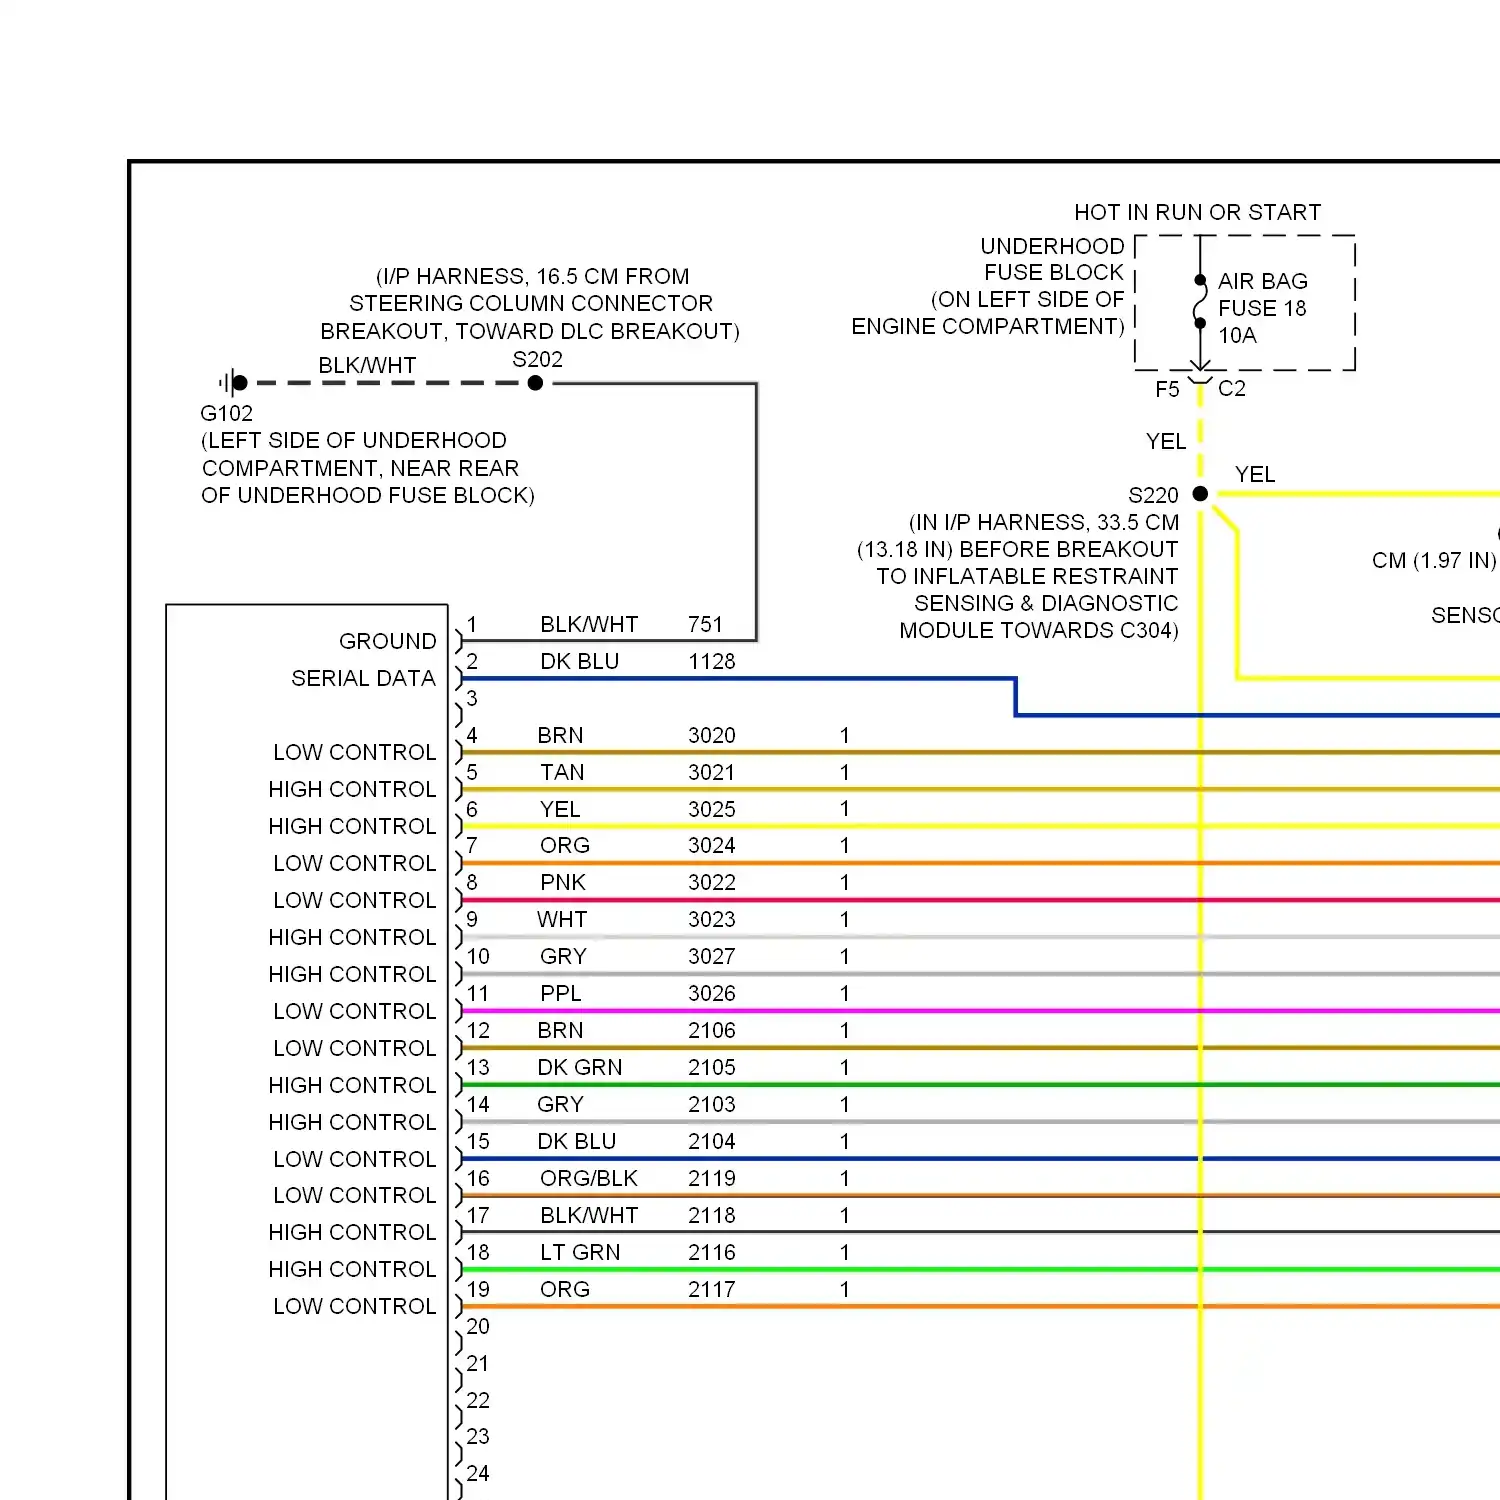1500x1500 pixels.
Task: Click the S202 splice dot
Action: 536,383
